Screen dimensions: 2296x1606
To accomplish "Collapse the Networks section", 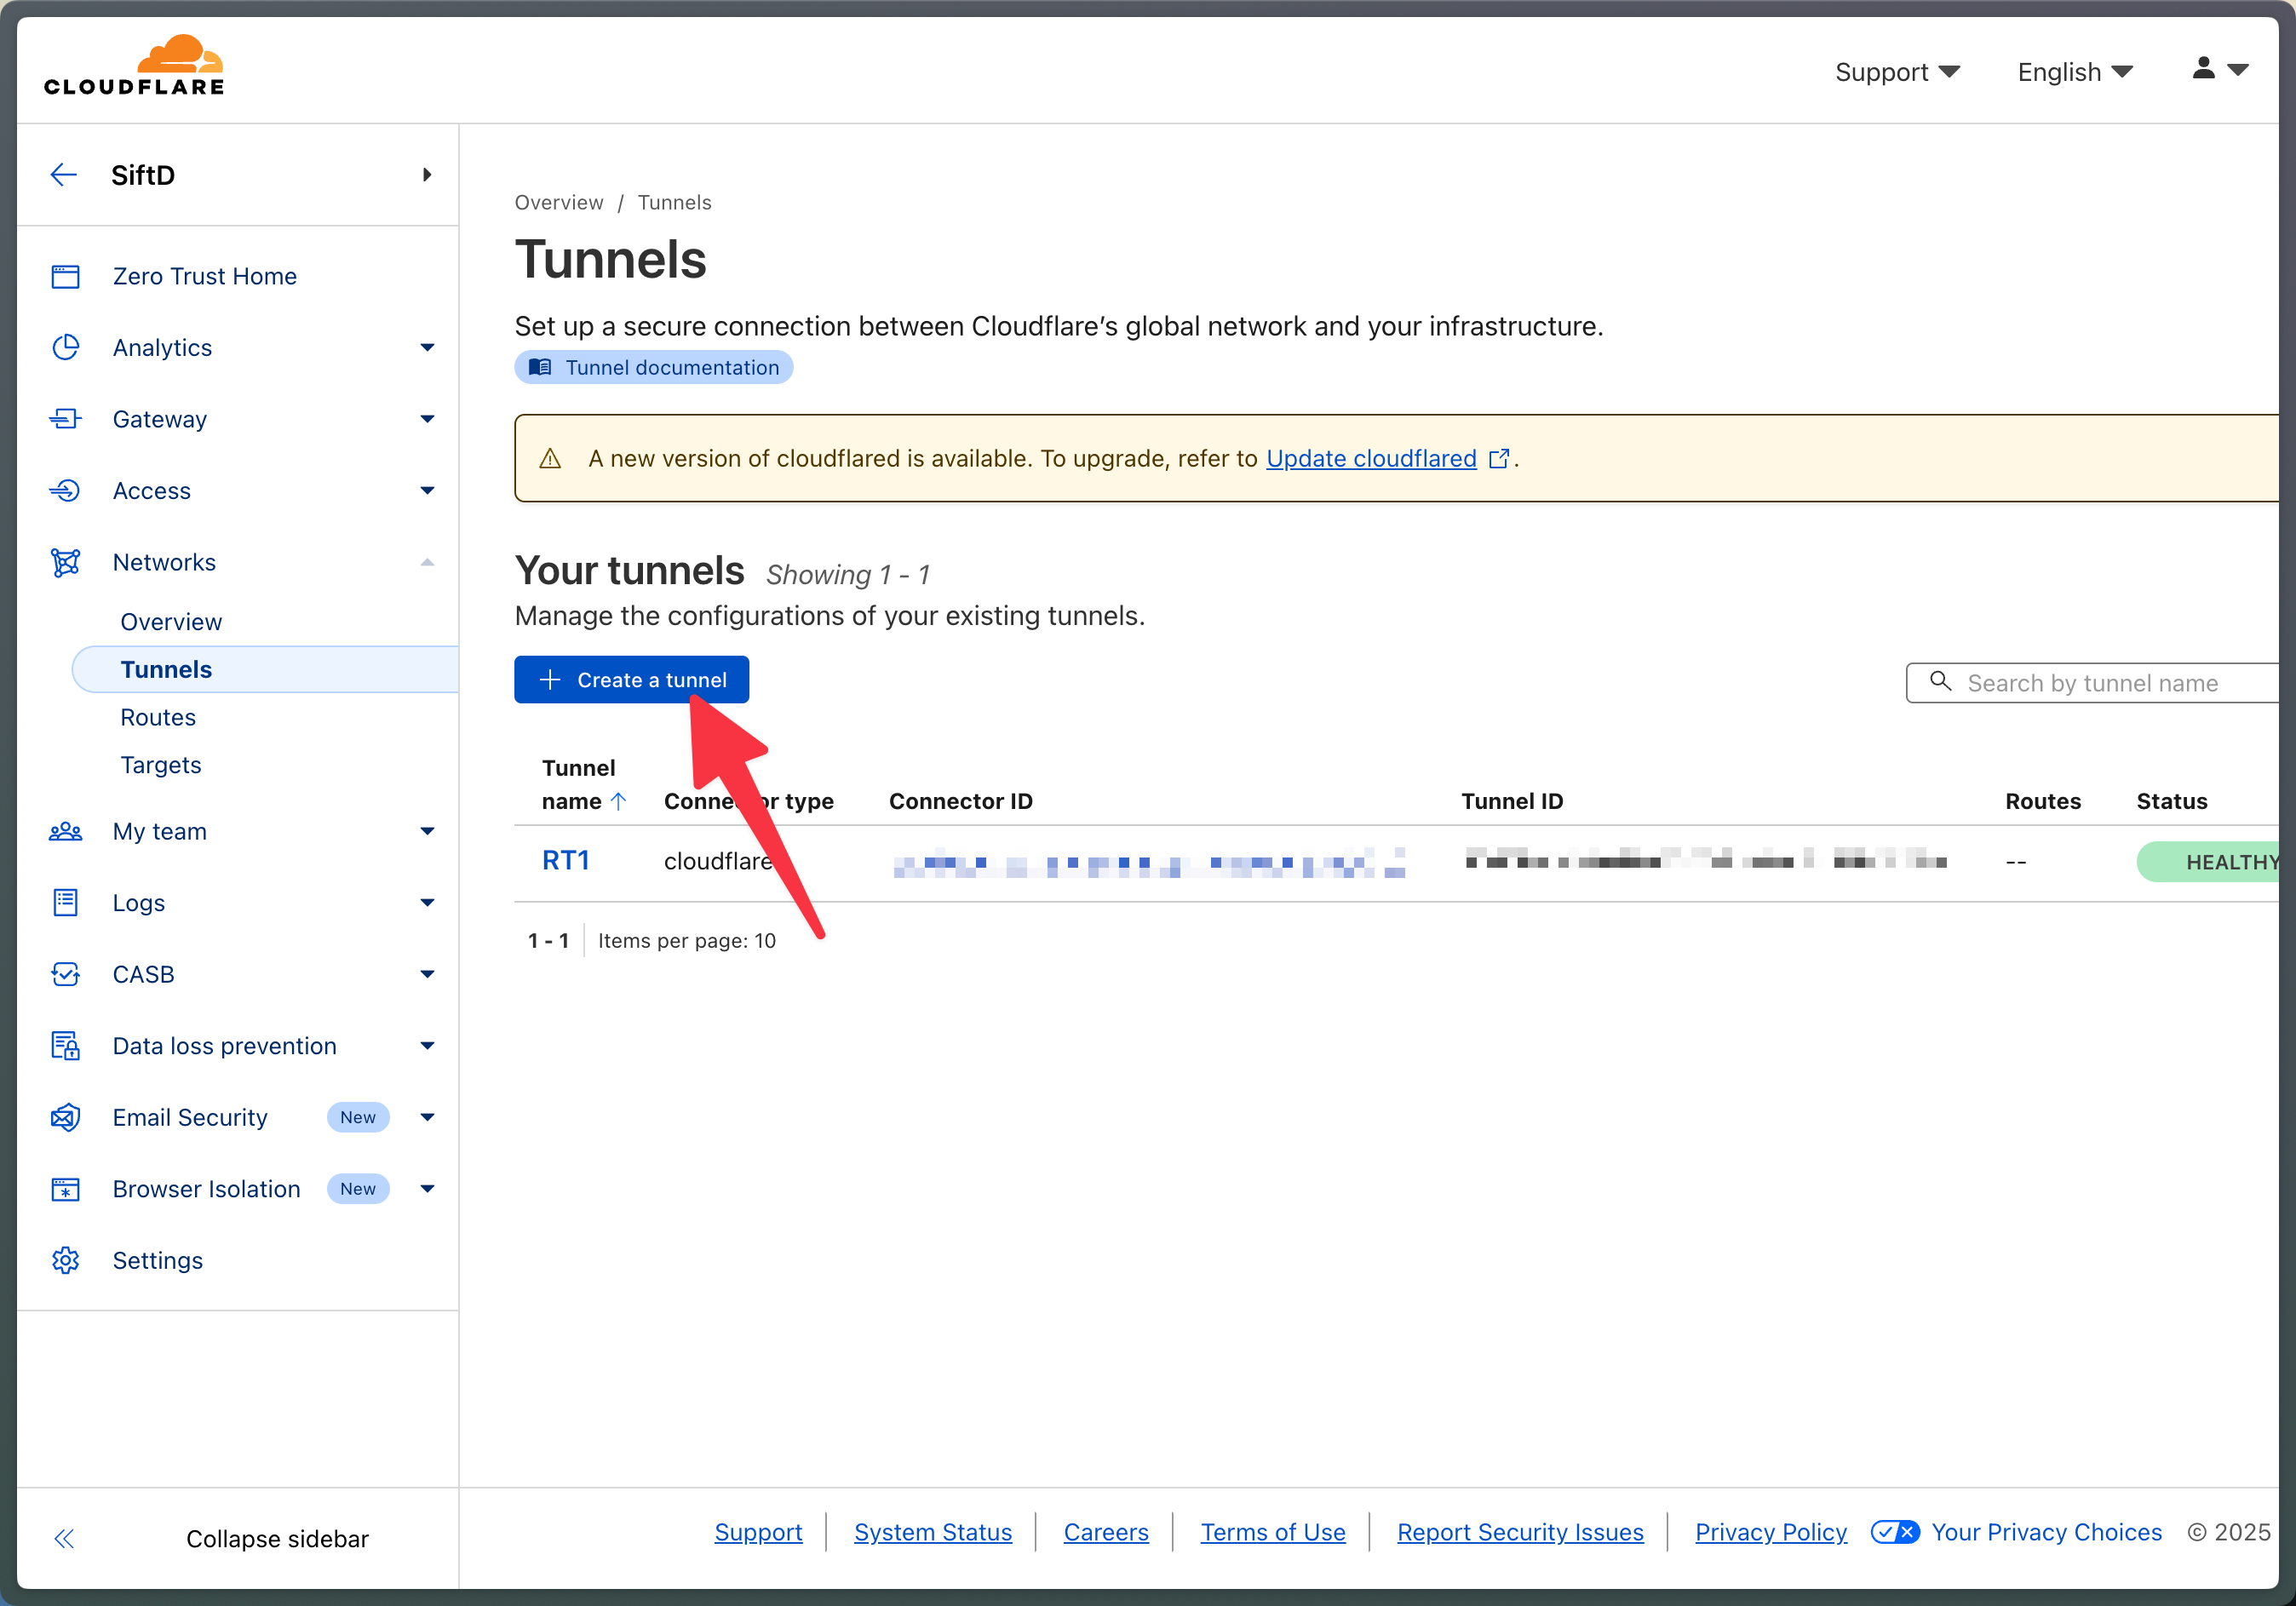I will click(x=428, y=562).
